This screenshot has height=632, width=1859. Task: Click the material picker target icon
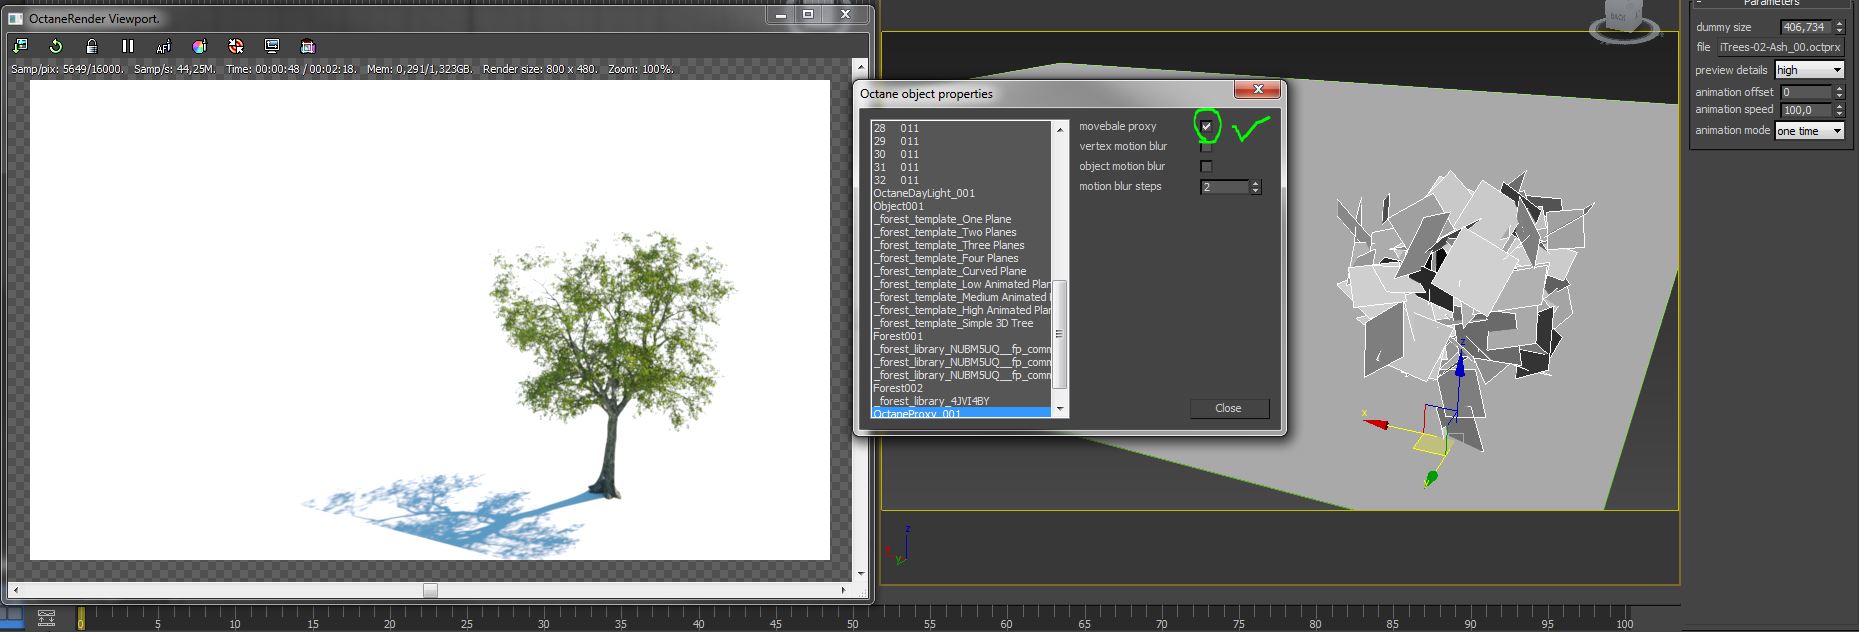click(x=236, y=46)
